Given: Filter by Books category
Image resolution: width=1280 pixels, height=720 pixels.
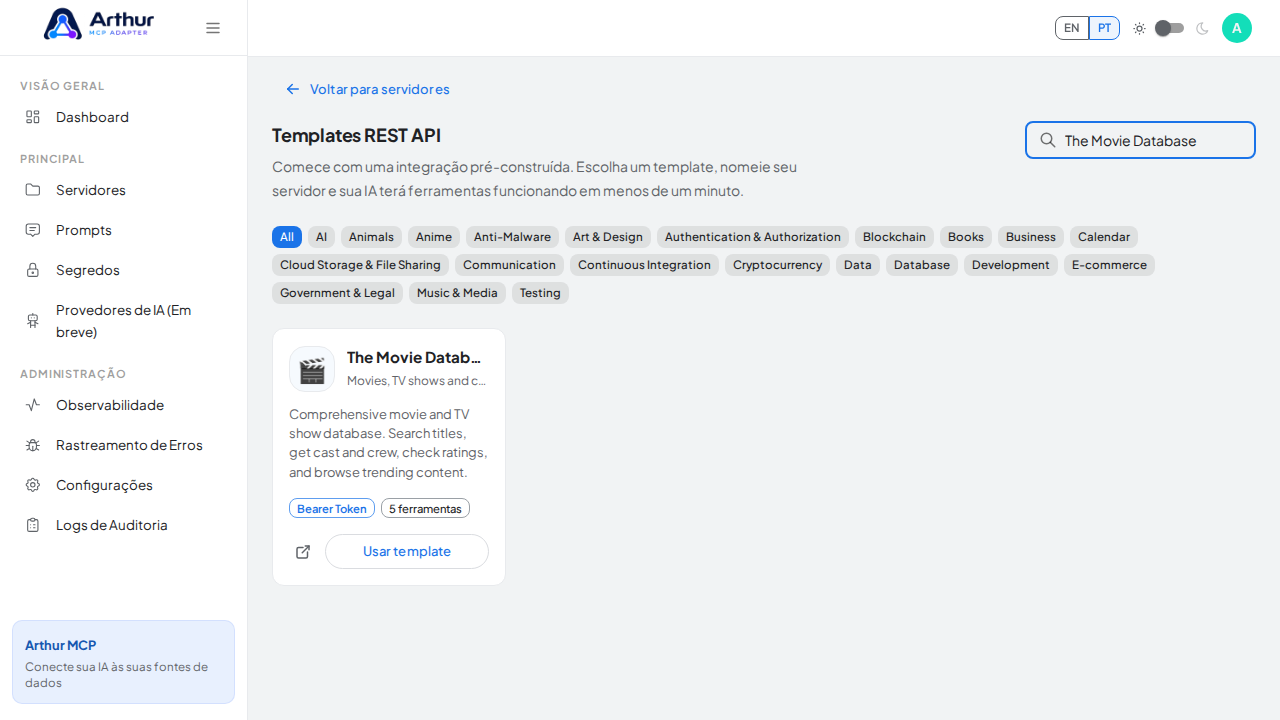Looking at the screenshot, I should (966, 237).
